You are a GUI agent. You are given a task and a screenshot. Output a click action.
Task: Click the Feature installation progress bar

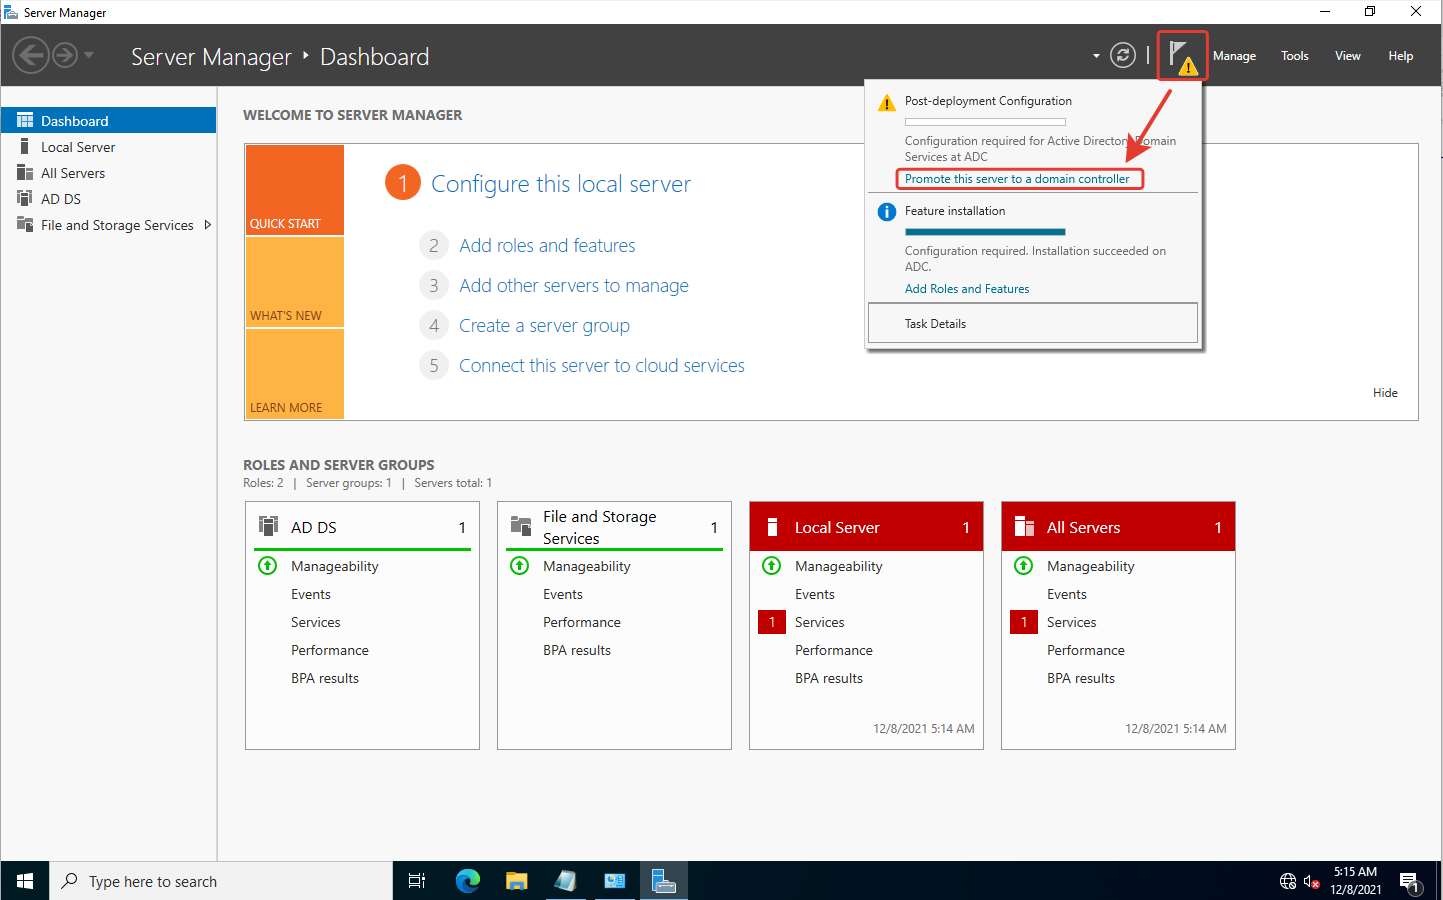pos(985,232)
